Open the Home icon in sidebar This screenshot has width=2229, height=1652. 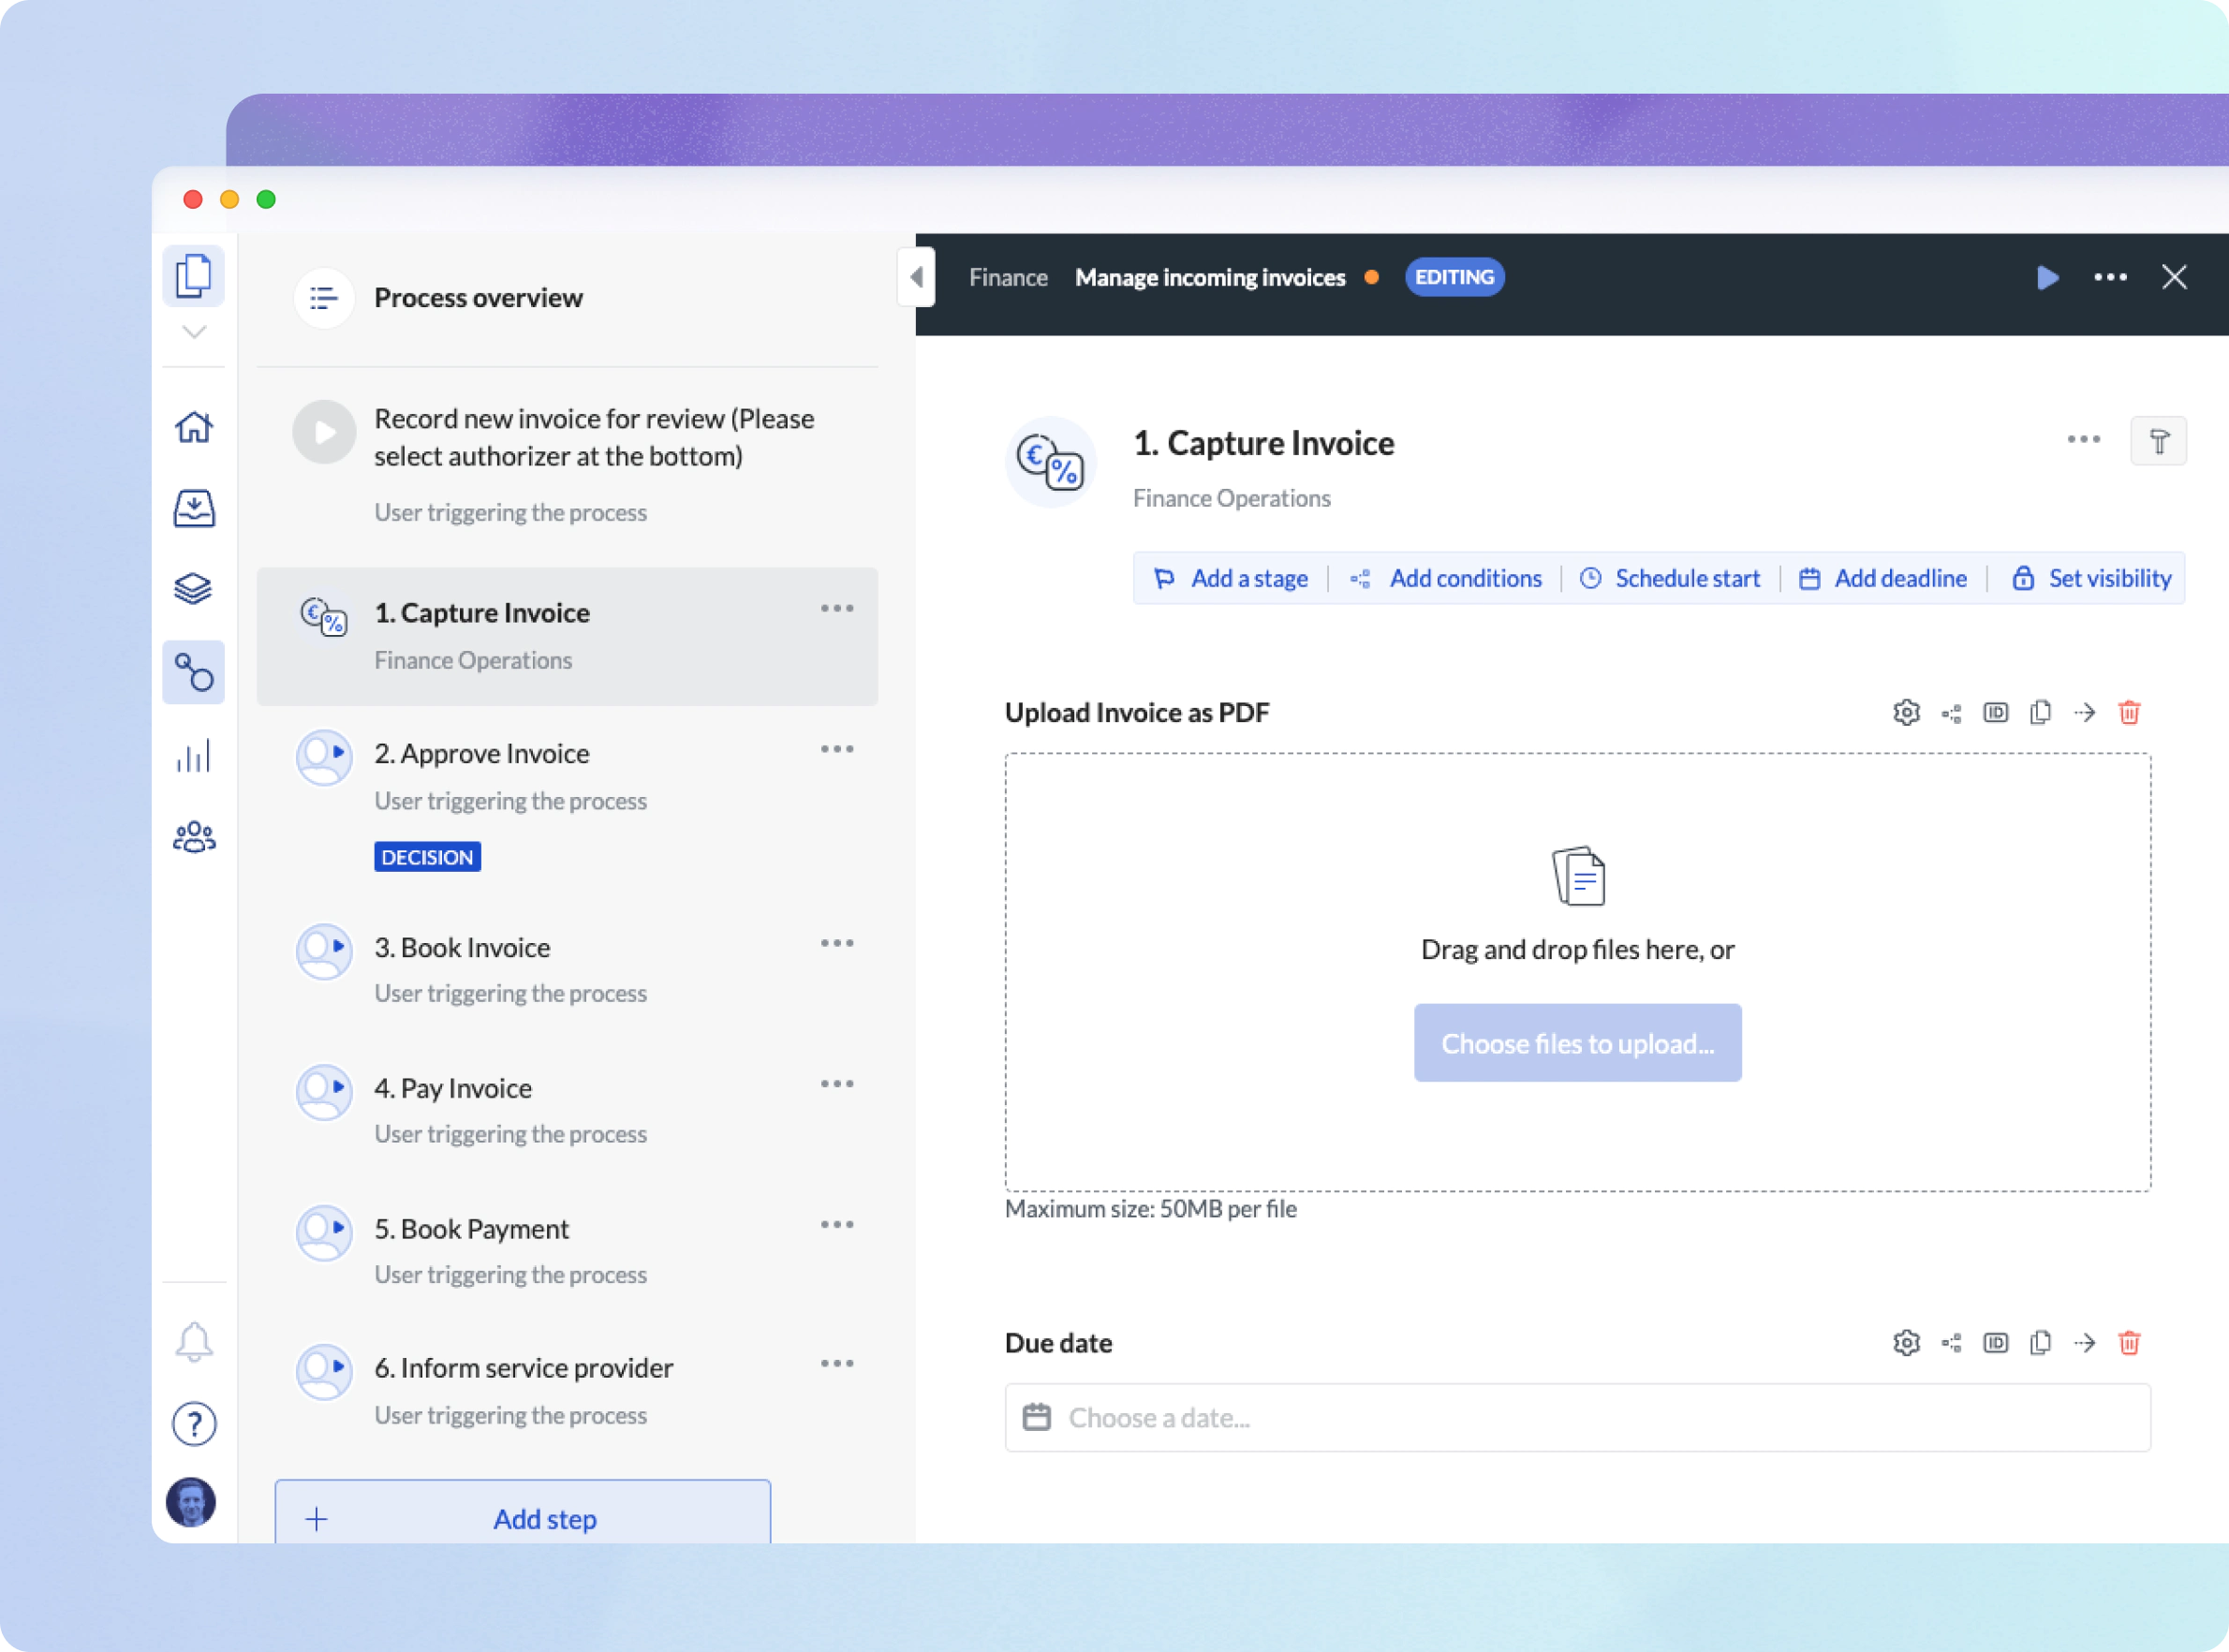pos(193,428)
